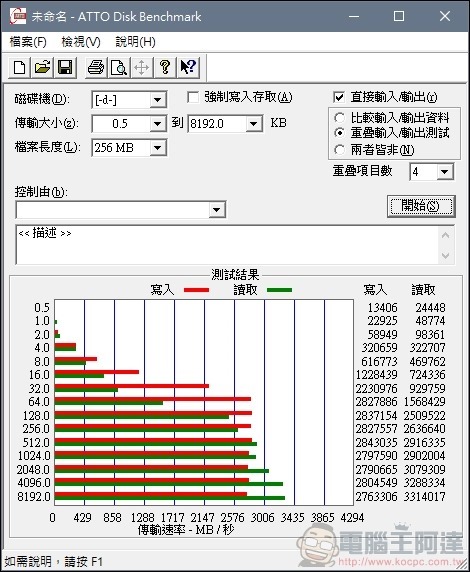
Task: Click the 32.0 row red write bar
Action: [x=132, y=386]
